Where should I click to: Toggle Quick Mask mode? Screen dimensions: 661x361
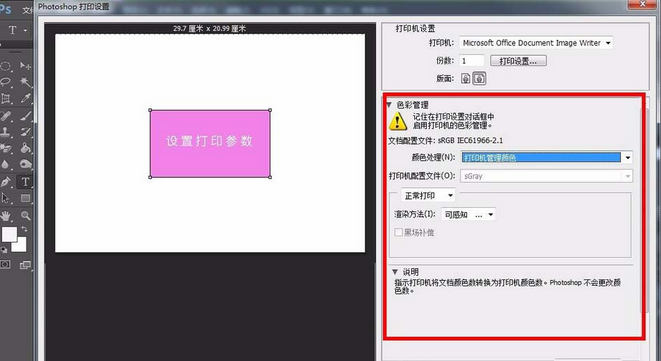click(5, 265)
